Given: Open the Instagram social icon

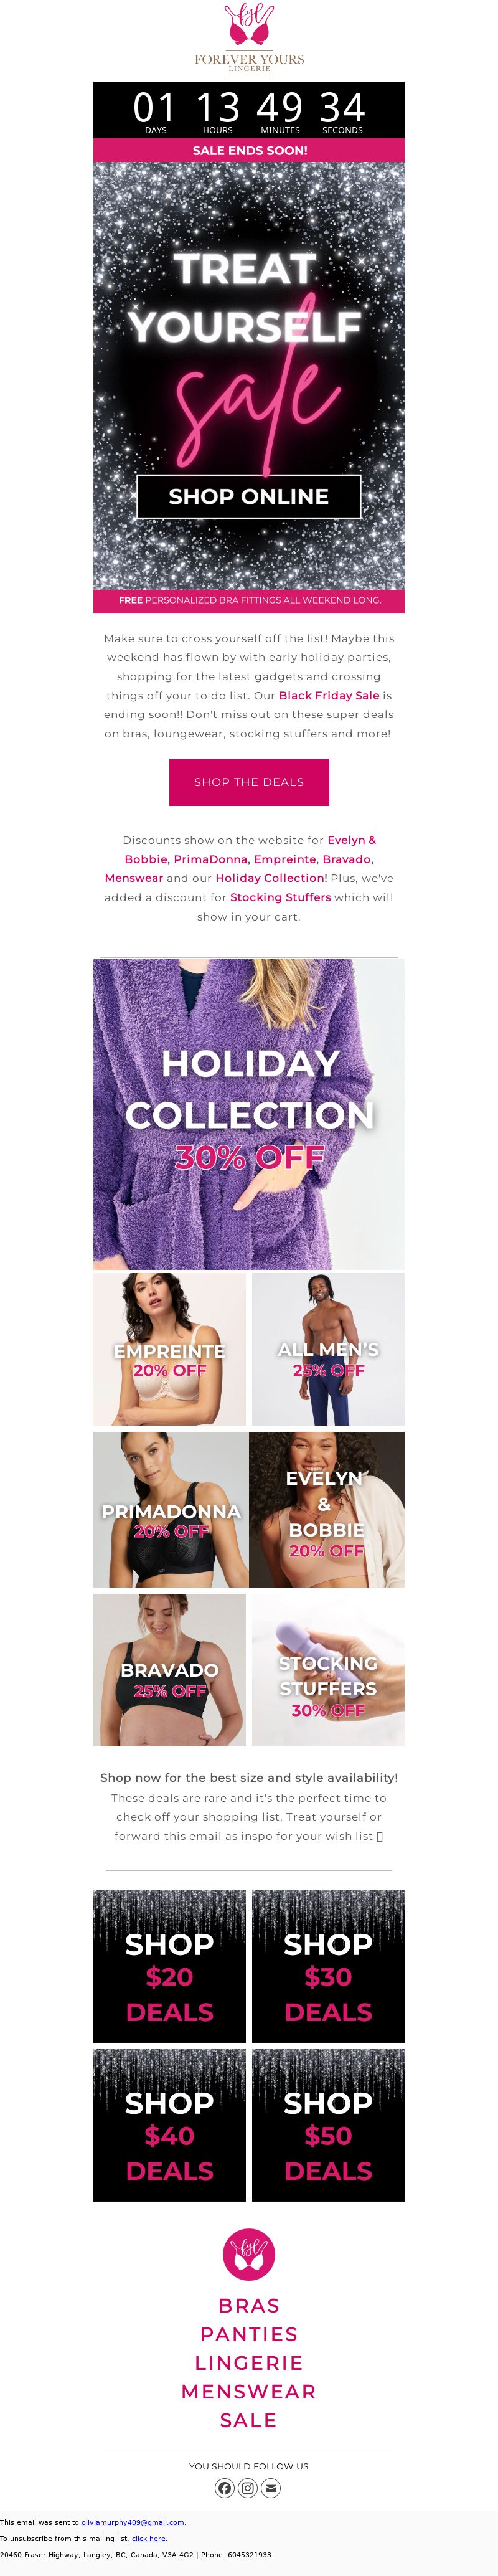Looking at the screenshot, I should [248, 2487].
